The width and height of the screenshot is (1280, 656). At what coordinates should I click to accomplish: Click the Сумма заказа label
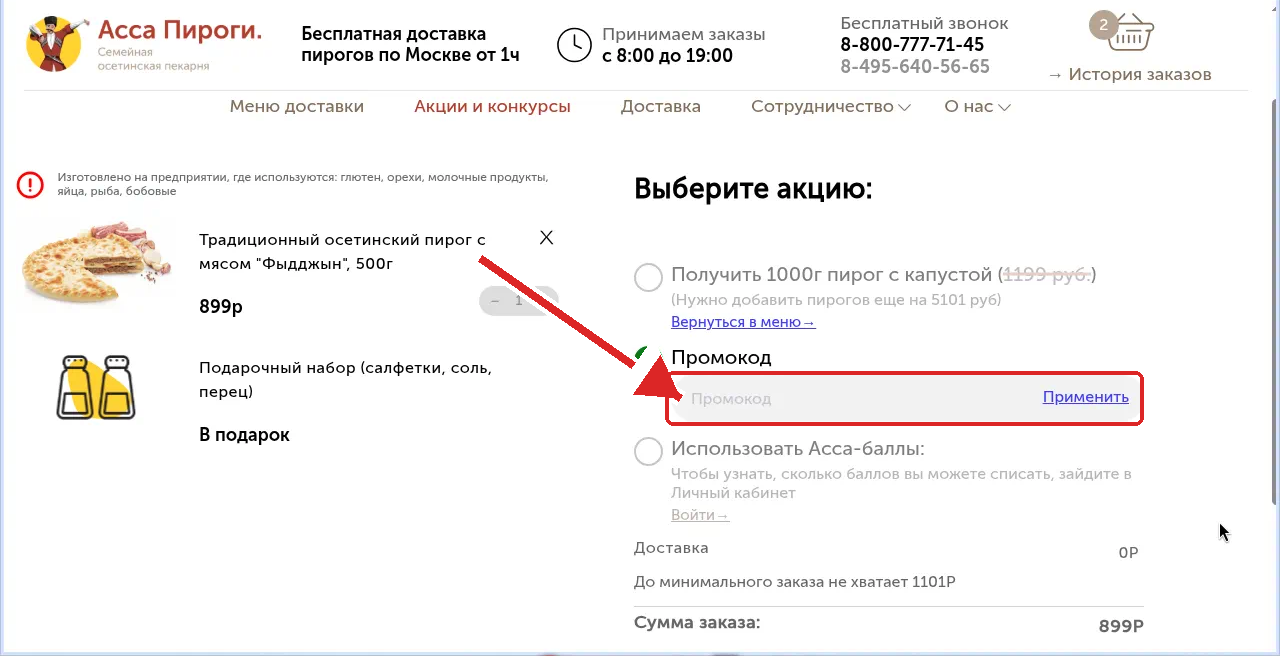pyautogui.click(x=697, y=623)
